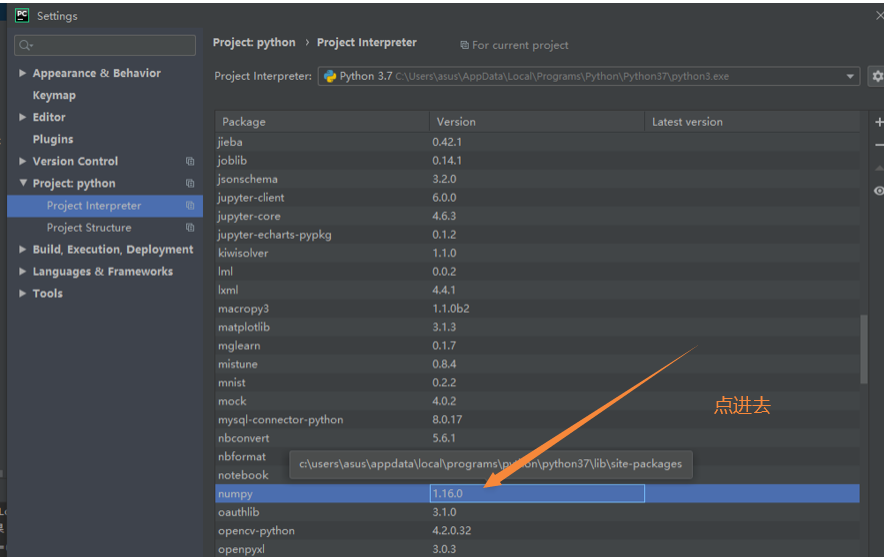Viewport: 884px width, 557px height.
Task: Select the lxml package row
Action: pyautogui.click(x=537, y=290)
